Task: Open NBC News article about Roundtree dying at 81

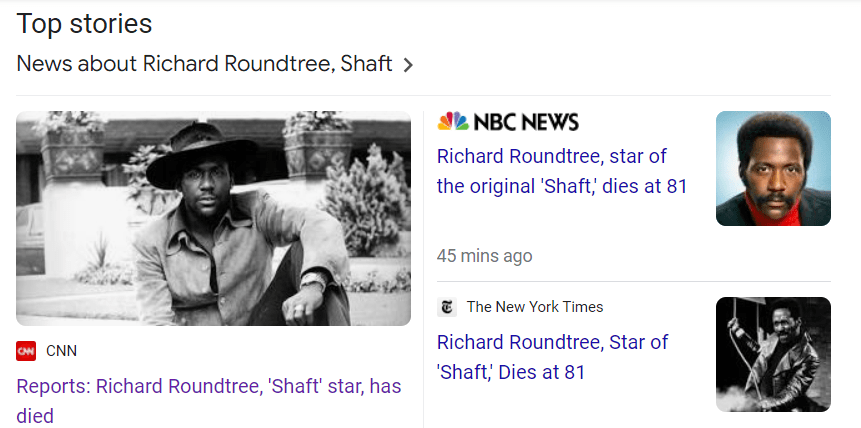Action: [561, 171]
